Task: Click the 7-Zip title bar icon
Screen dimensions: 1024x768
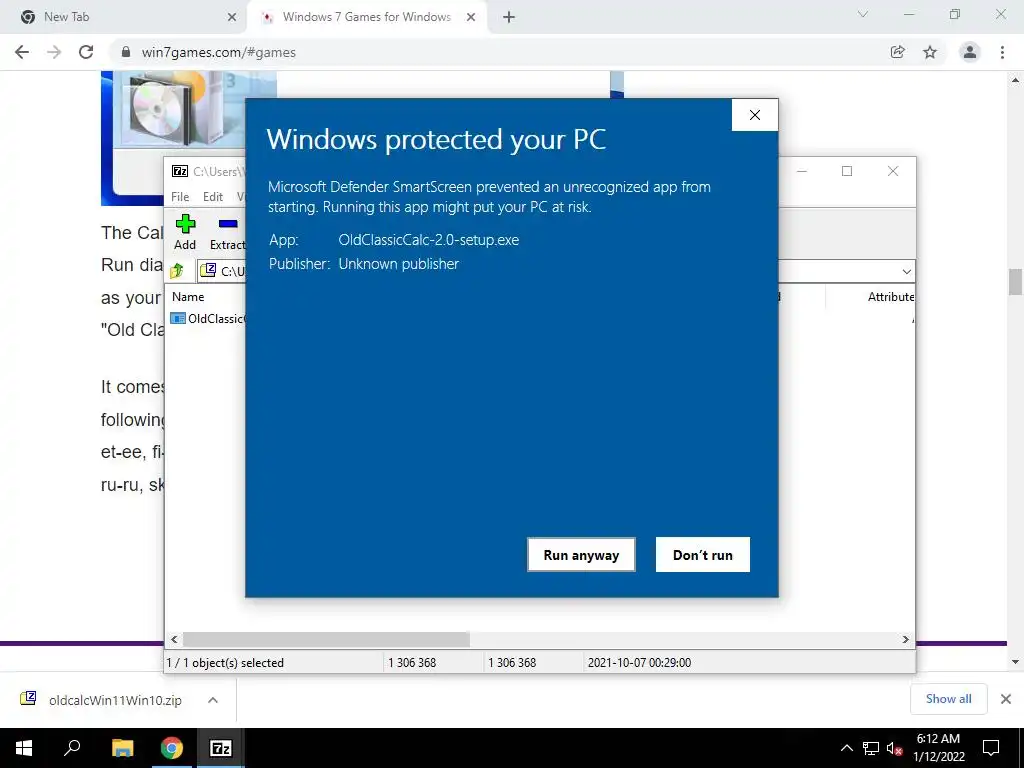Action: (180, 171)
